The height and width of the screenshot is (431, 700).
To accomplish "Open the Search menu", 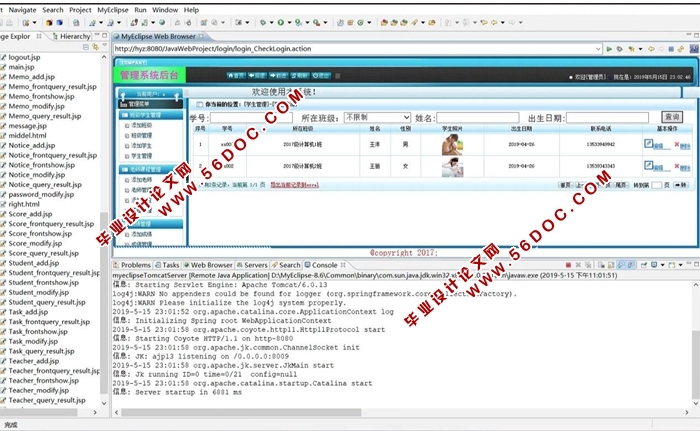I will 53,10.
